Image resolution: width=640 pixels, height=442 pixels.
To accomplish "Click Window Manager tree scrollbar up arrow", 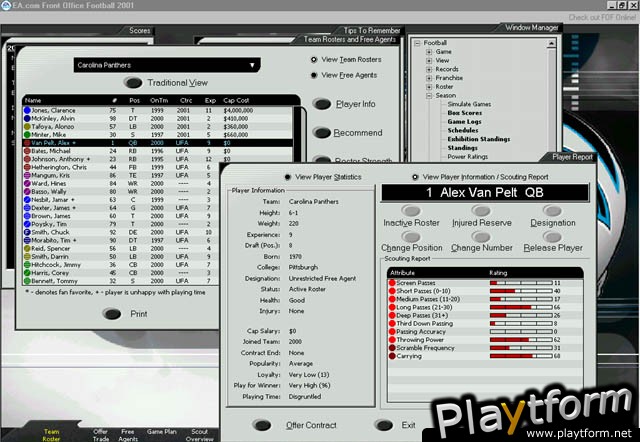I will 551,43.
